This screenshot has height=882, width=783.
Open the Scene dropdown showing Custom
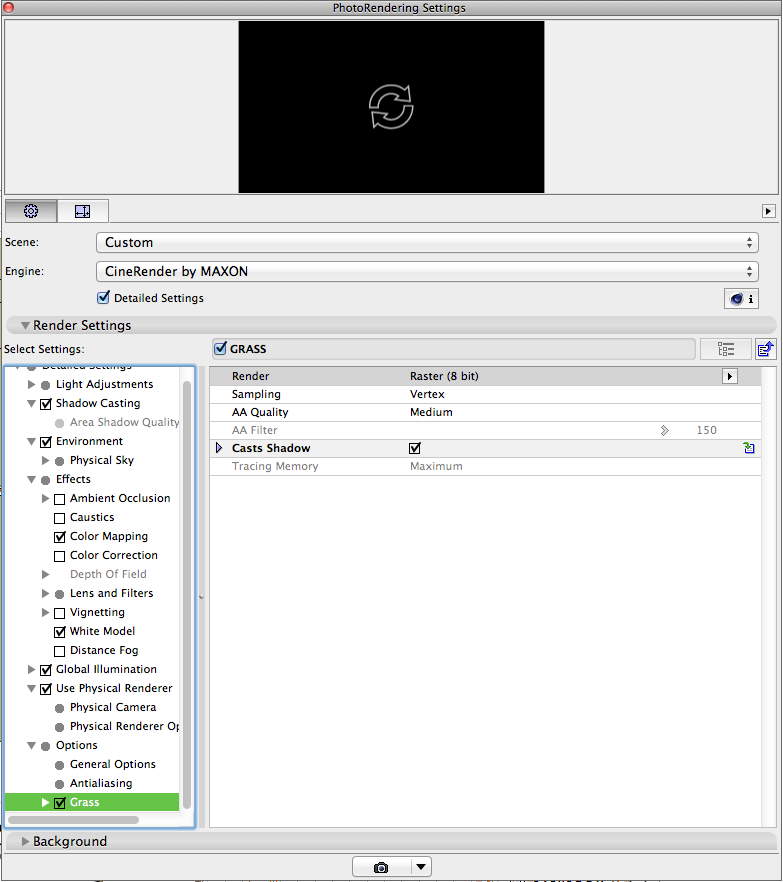[428, 242]
